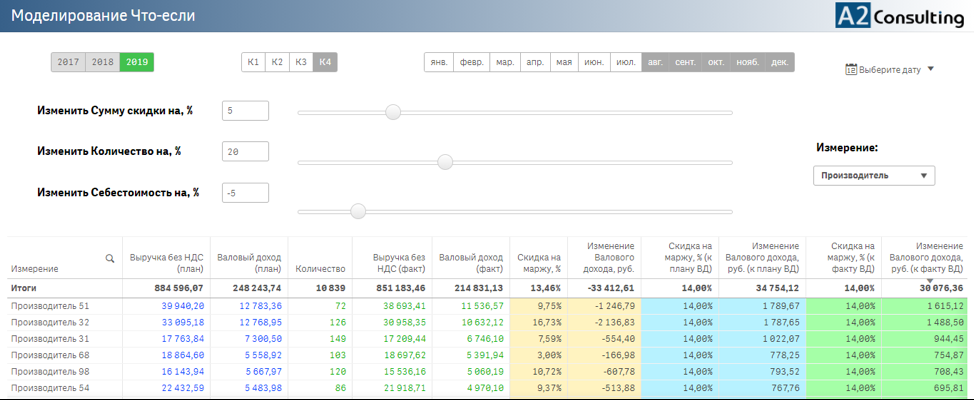Click the Себестоимость slider handle
This screenshot has height=400, width=974.
pos(358,211)
